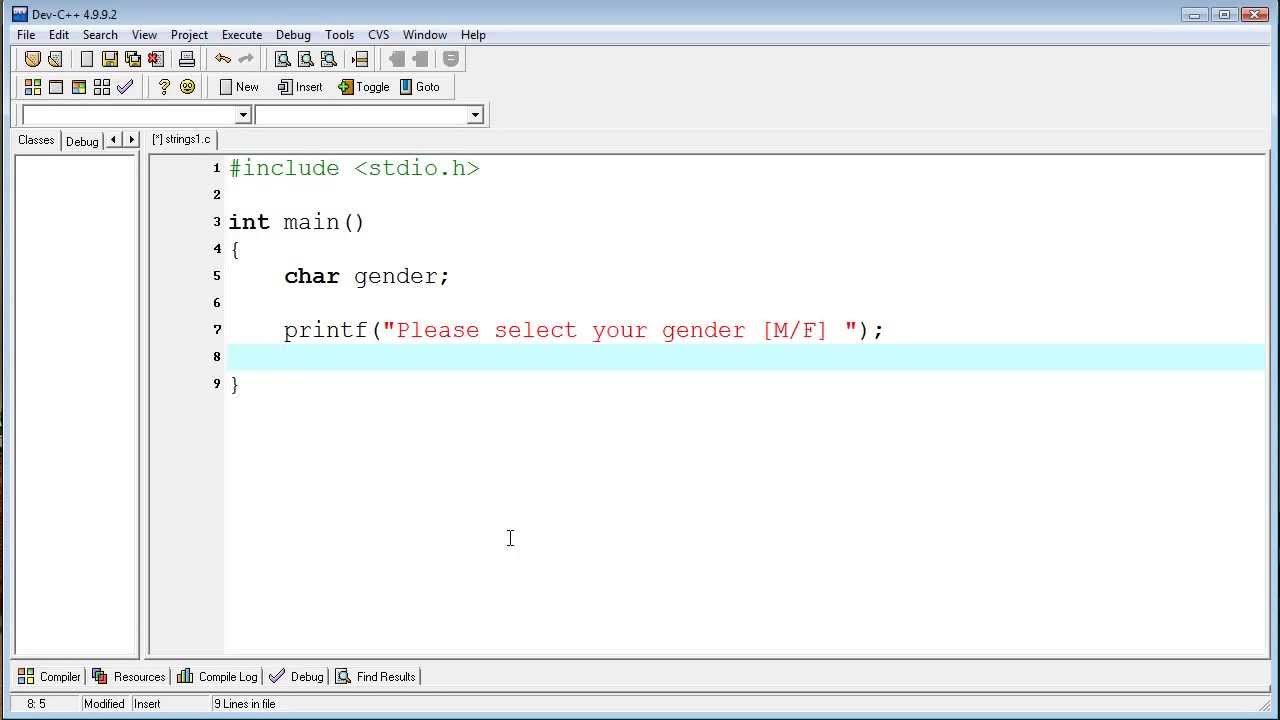Open the bottom Debug panel tab
Image resolution: width=1280 pixels, height=720 pixels.
(297, 677)
